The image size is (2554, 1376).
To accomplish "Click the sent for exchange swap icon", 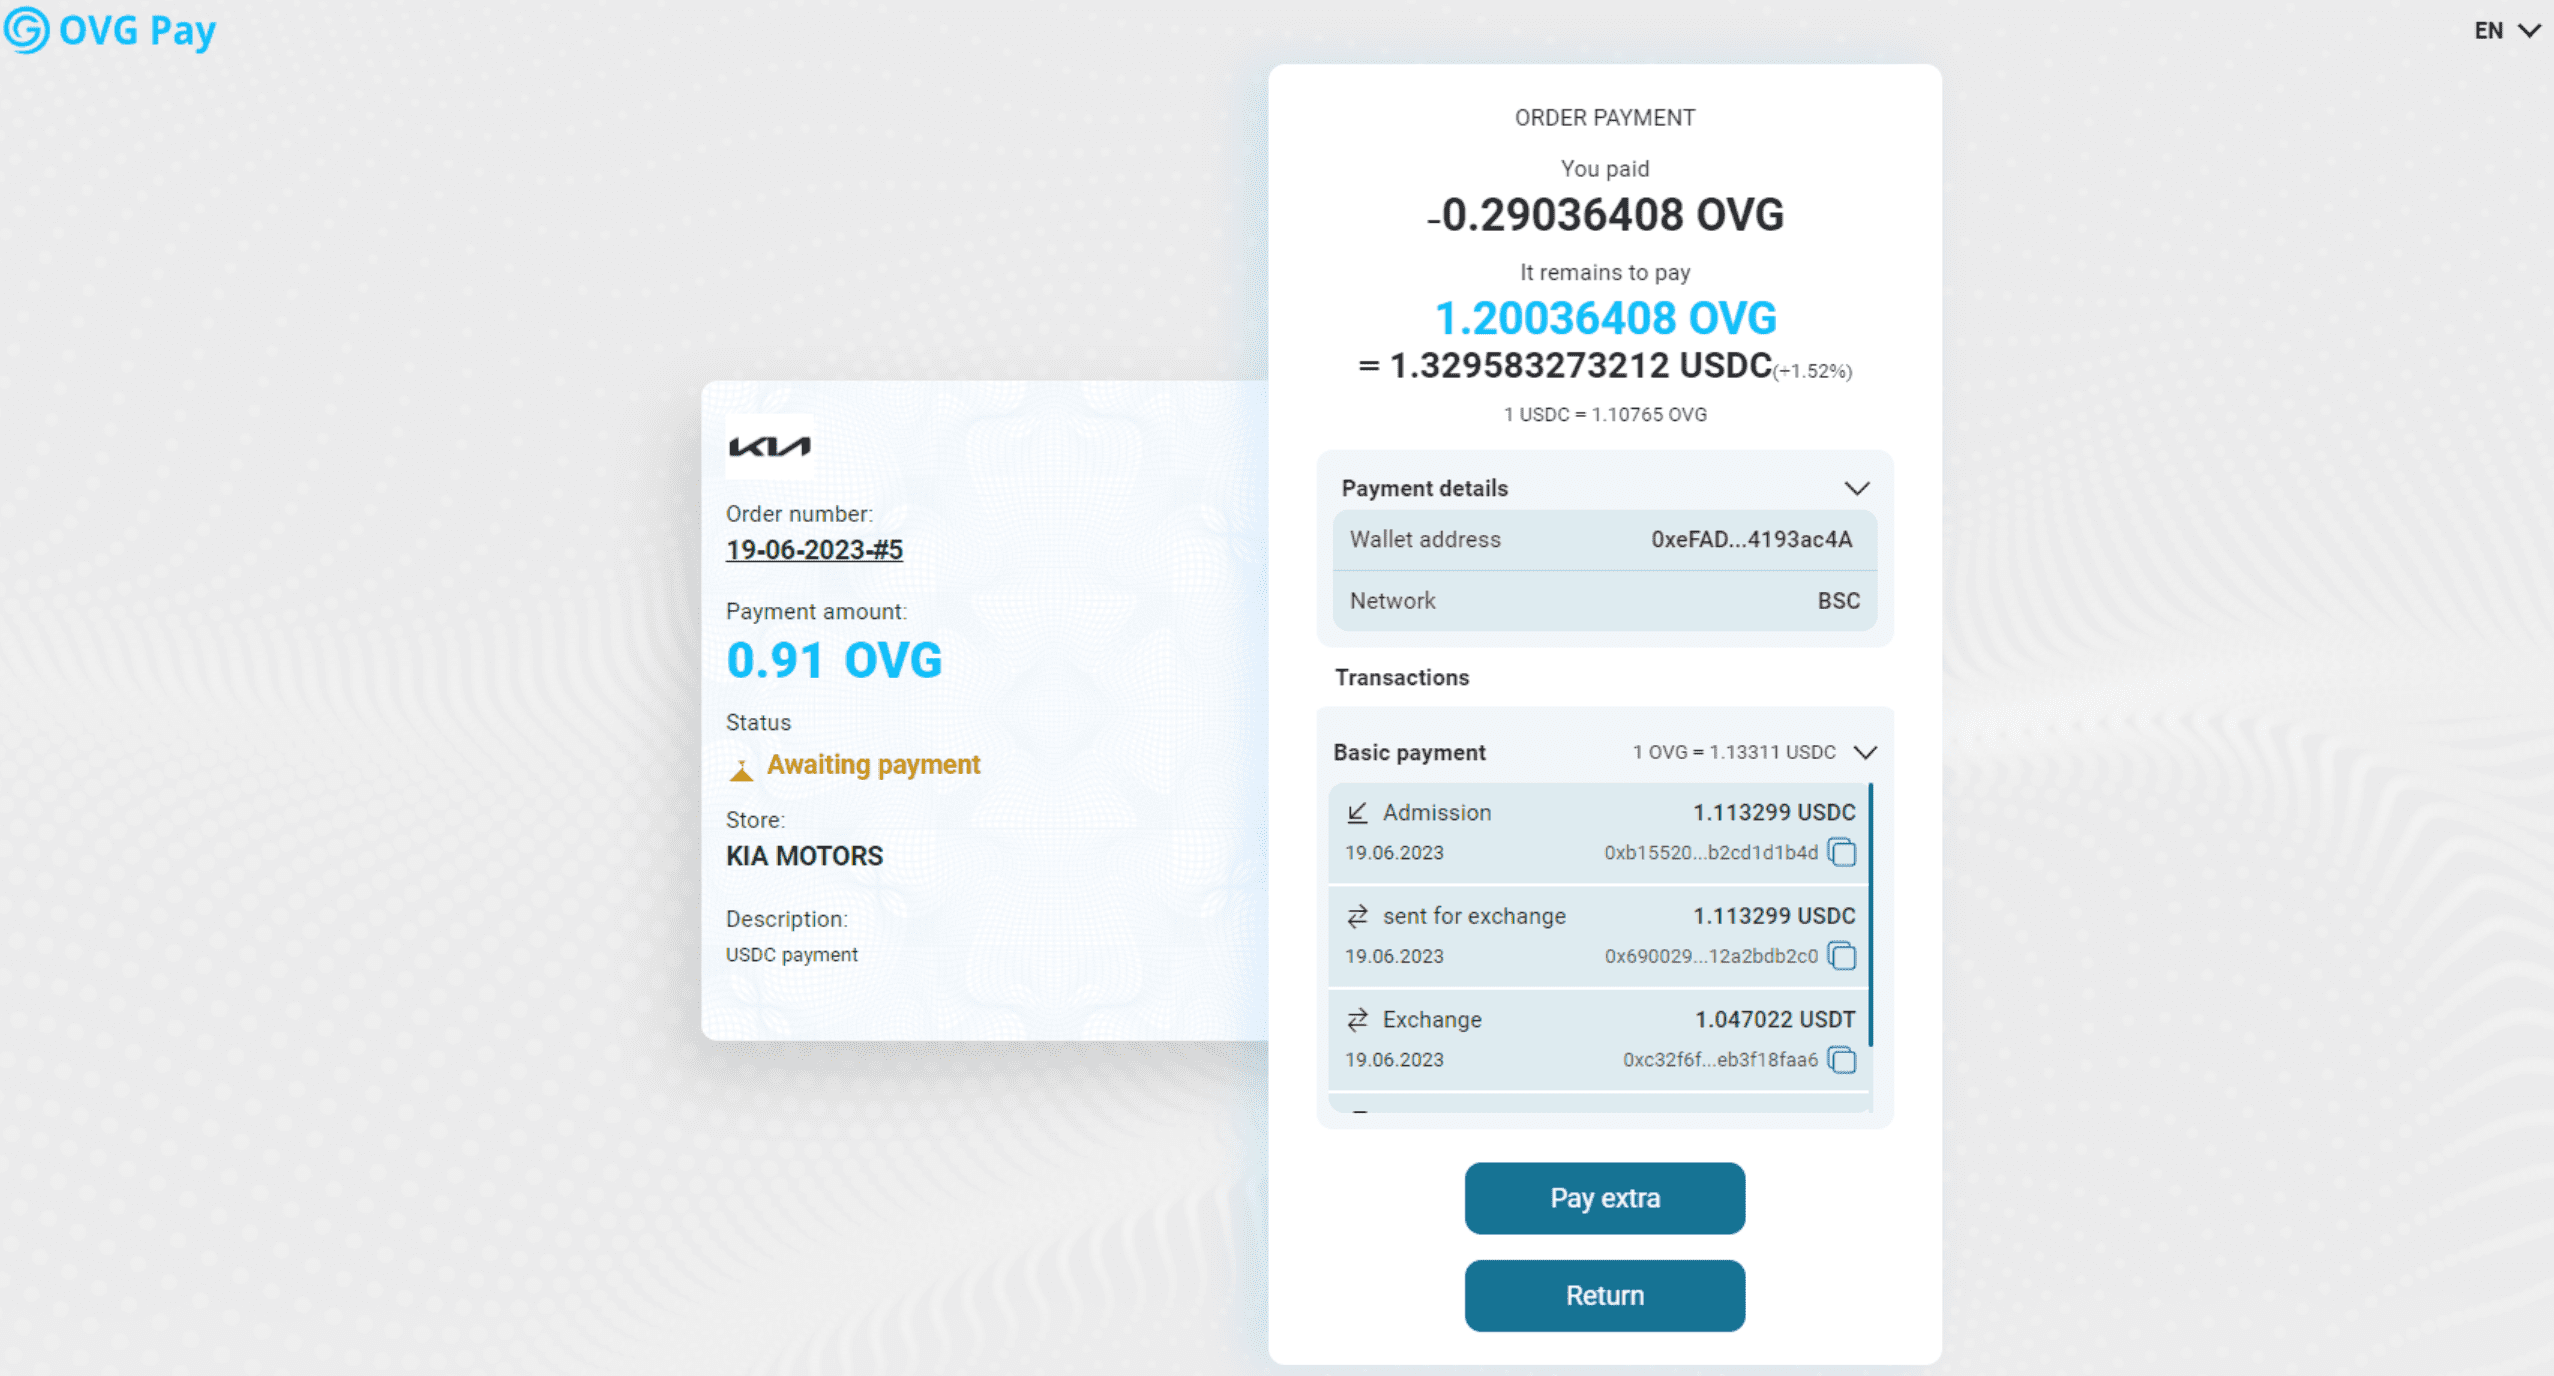I will [x=1357, y=916].
